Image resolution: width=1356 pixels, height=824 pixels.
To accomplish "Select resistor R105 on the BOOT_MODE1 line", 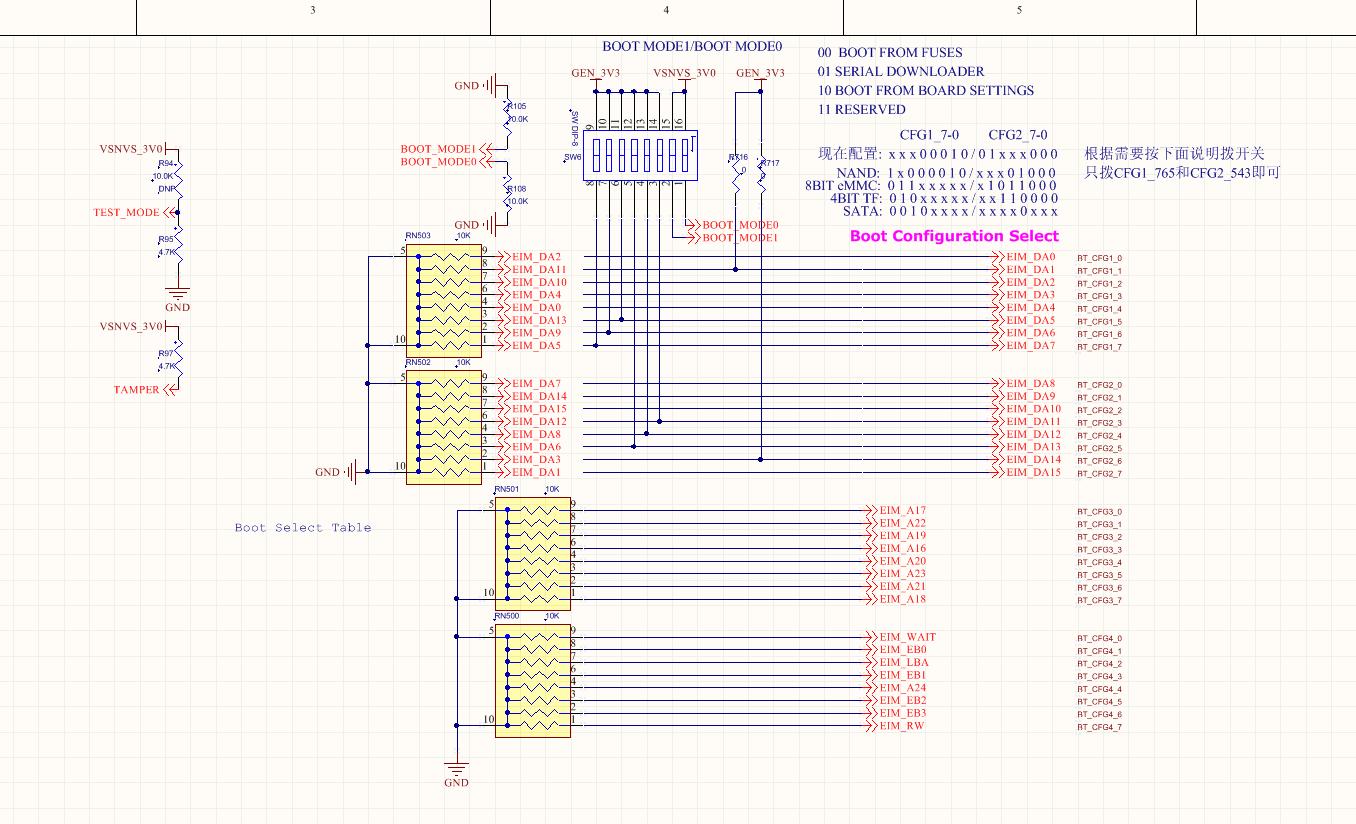I will click(x=507, y=117).
